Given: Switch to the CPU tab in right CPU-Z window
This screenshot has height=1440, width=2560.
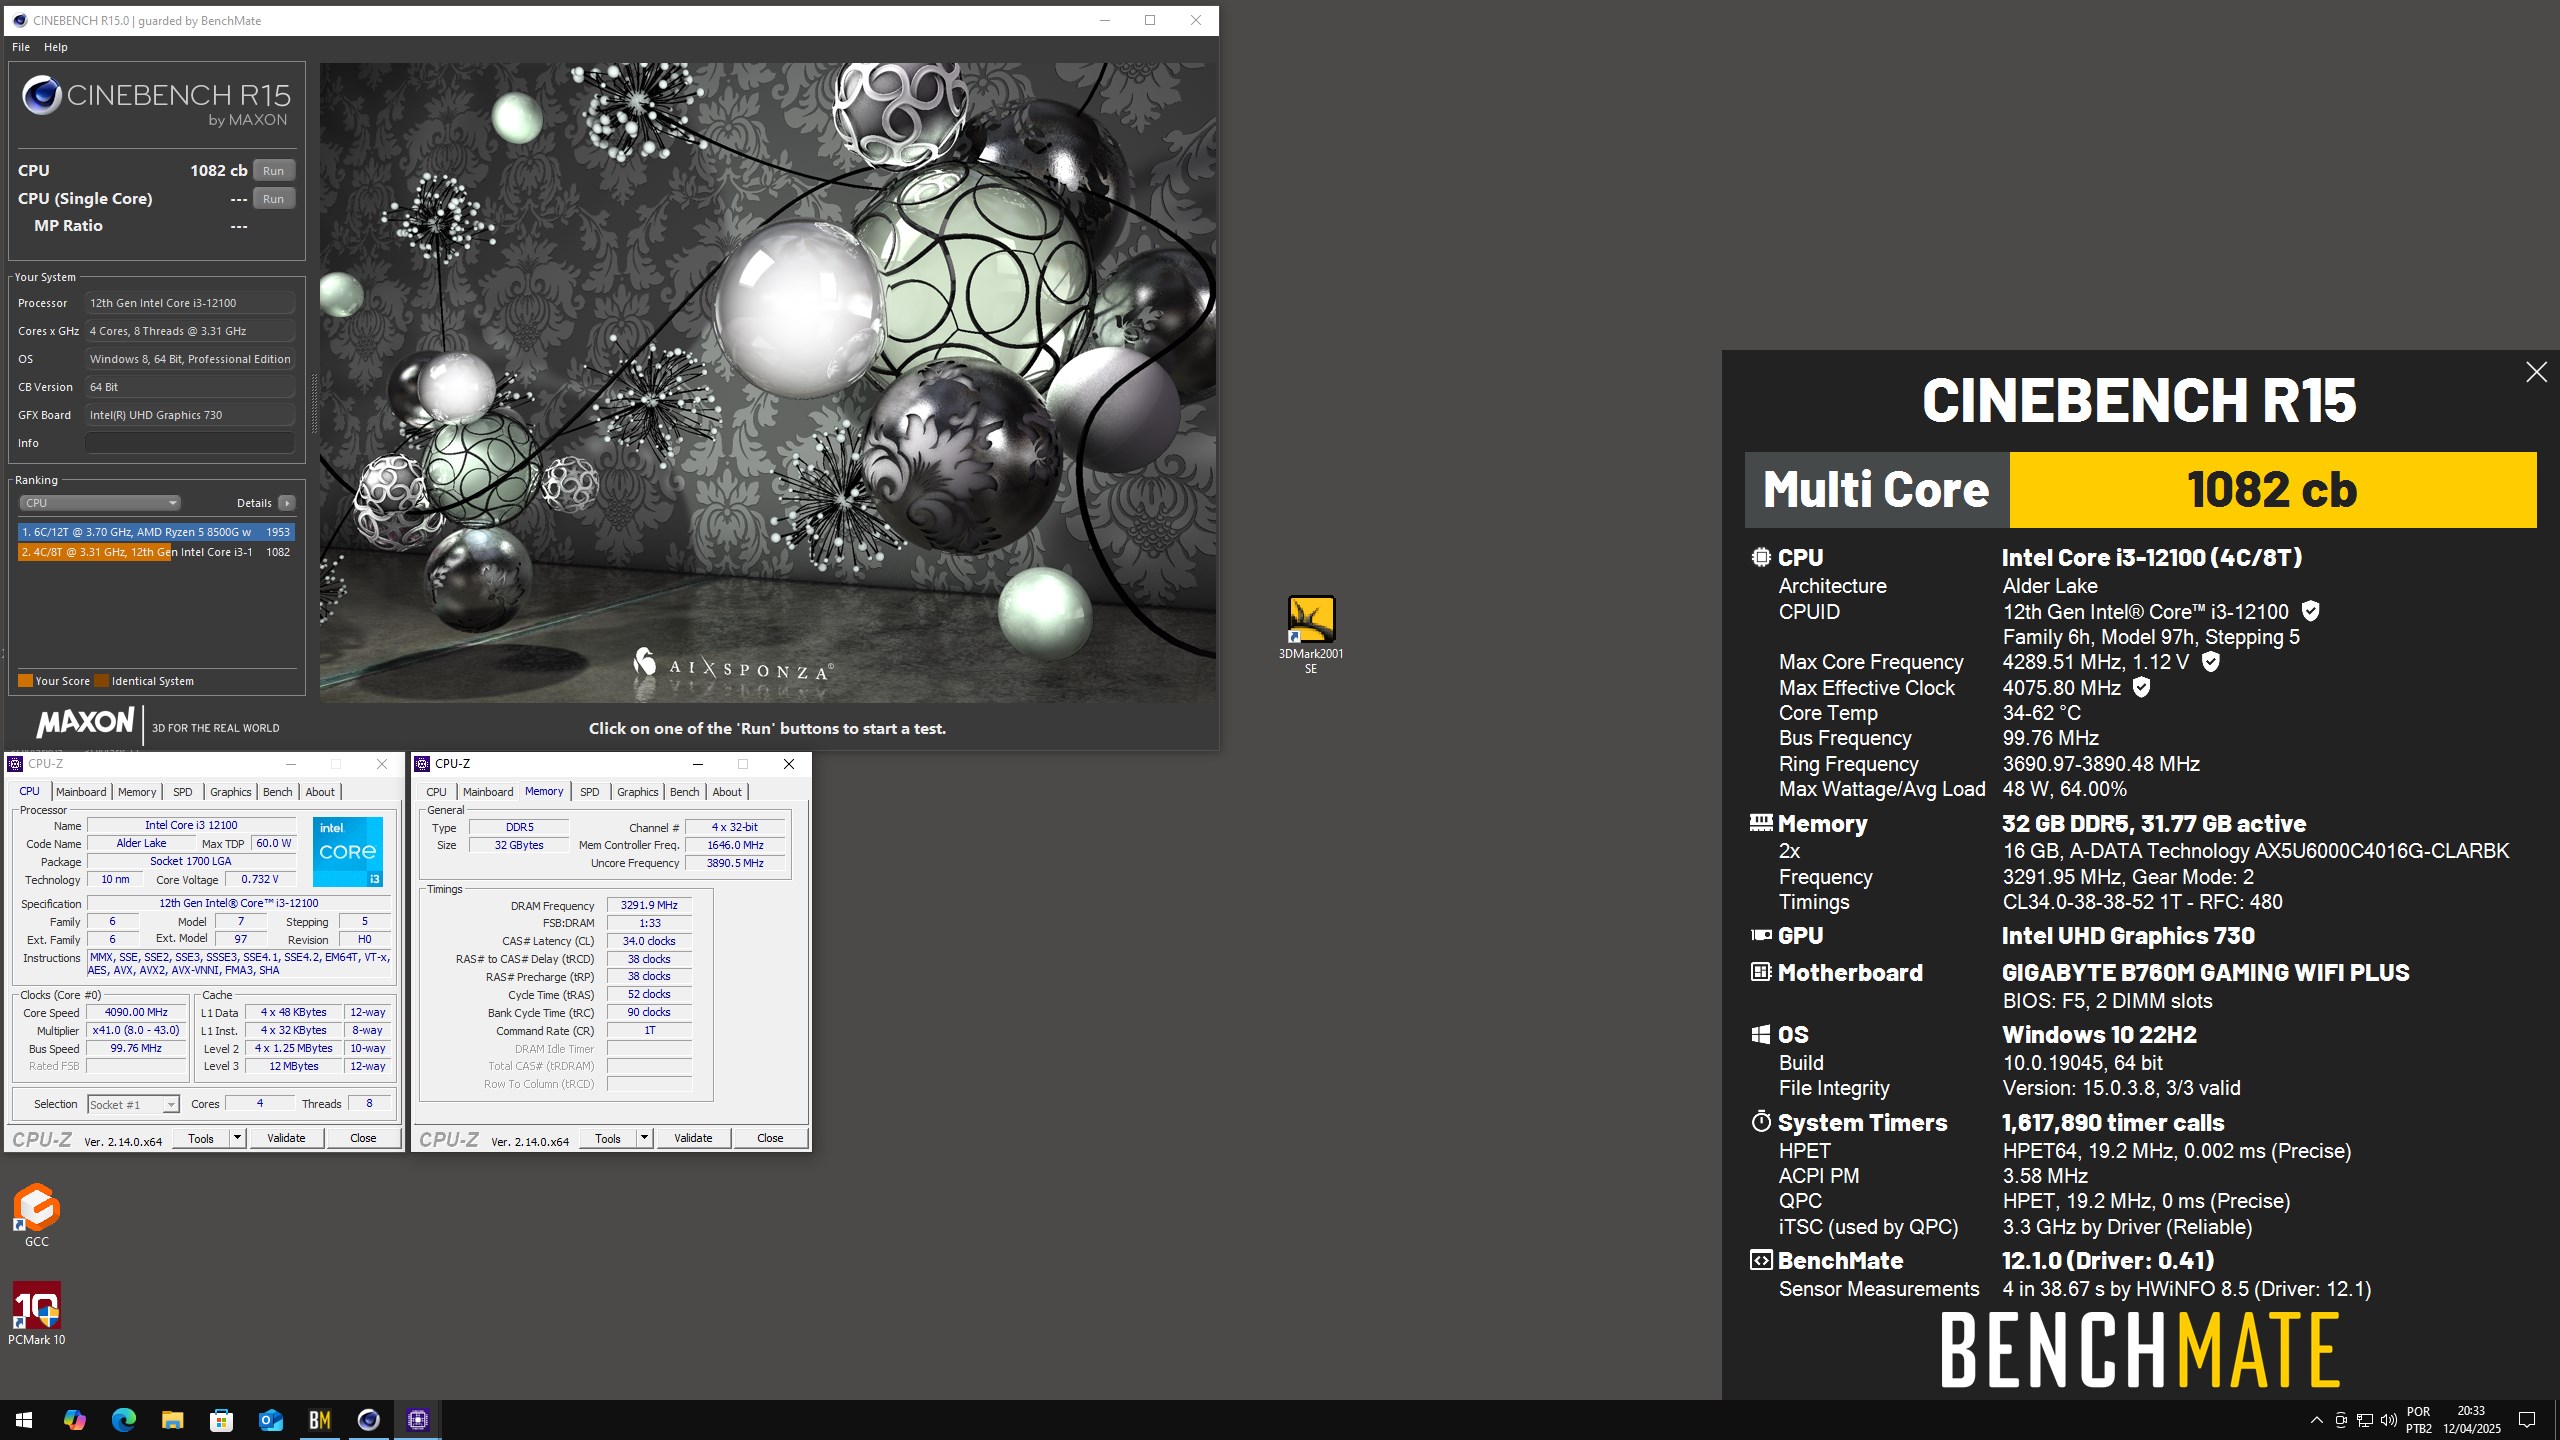Looking at the screenshot, I should click(437, 792).
